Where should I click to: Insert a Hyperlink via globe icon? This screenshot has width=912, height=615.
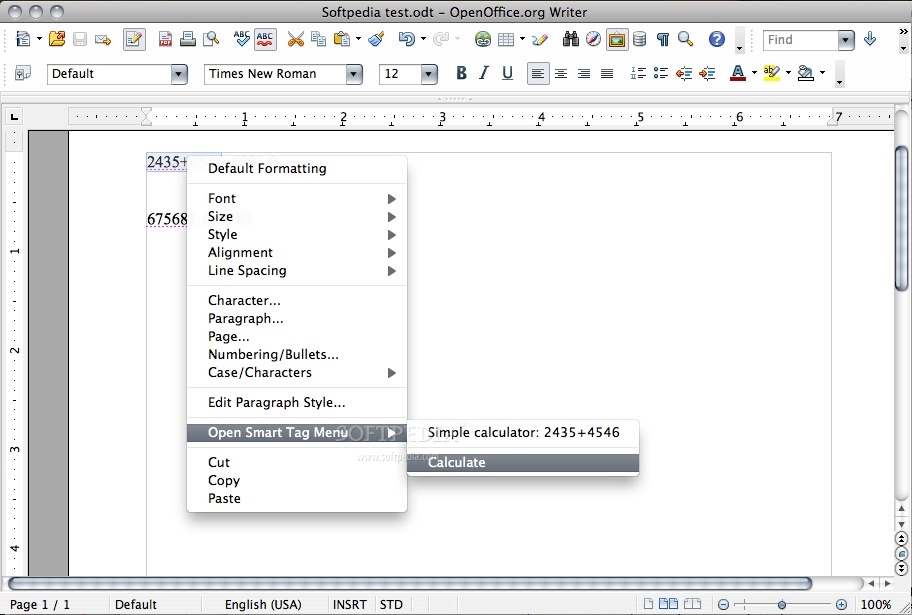[482, 39]
